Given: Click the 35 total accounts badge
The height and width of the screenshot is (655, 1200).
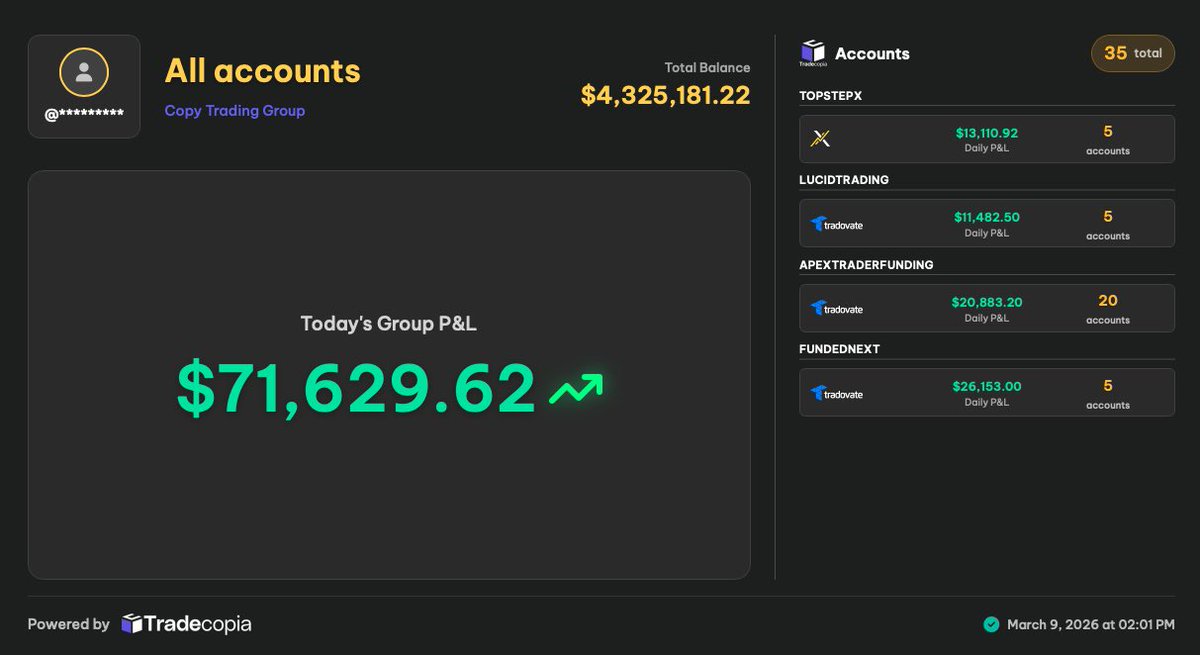Looking at the screenshot, I should pyautogui.click(x=1133, y=53).
